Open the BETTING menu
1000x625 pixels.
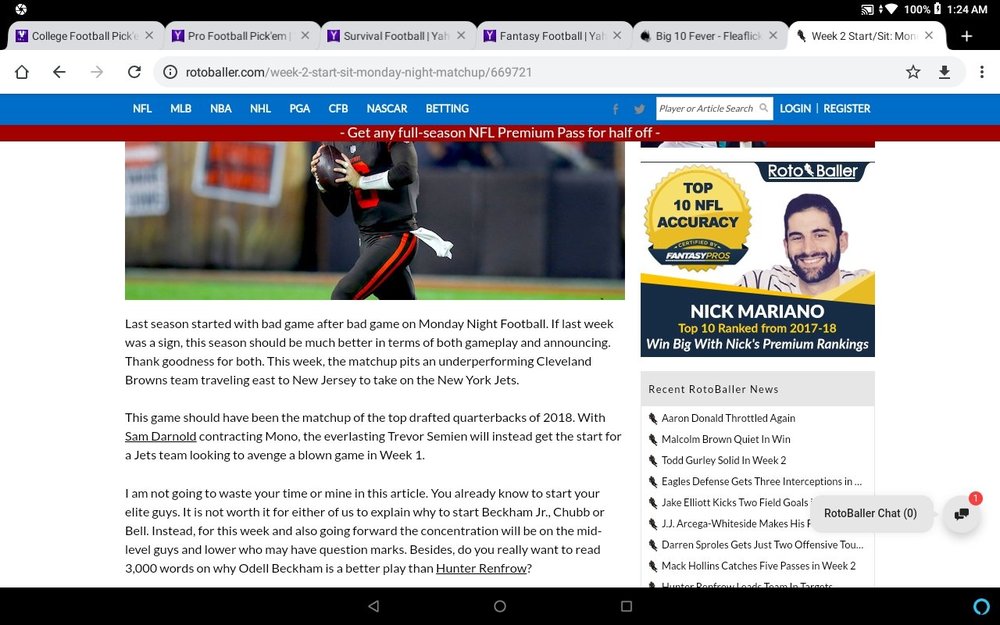pos(447,108)
